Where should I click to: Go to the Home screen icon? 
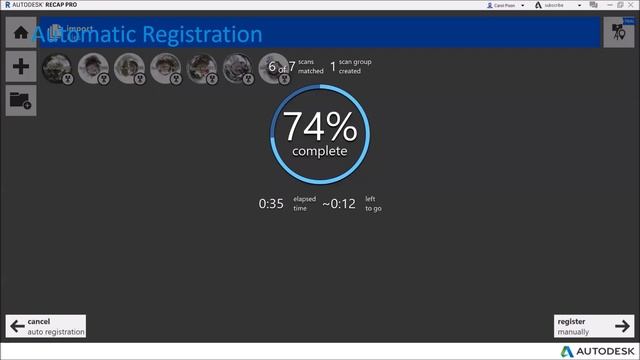point(21,32)
